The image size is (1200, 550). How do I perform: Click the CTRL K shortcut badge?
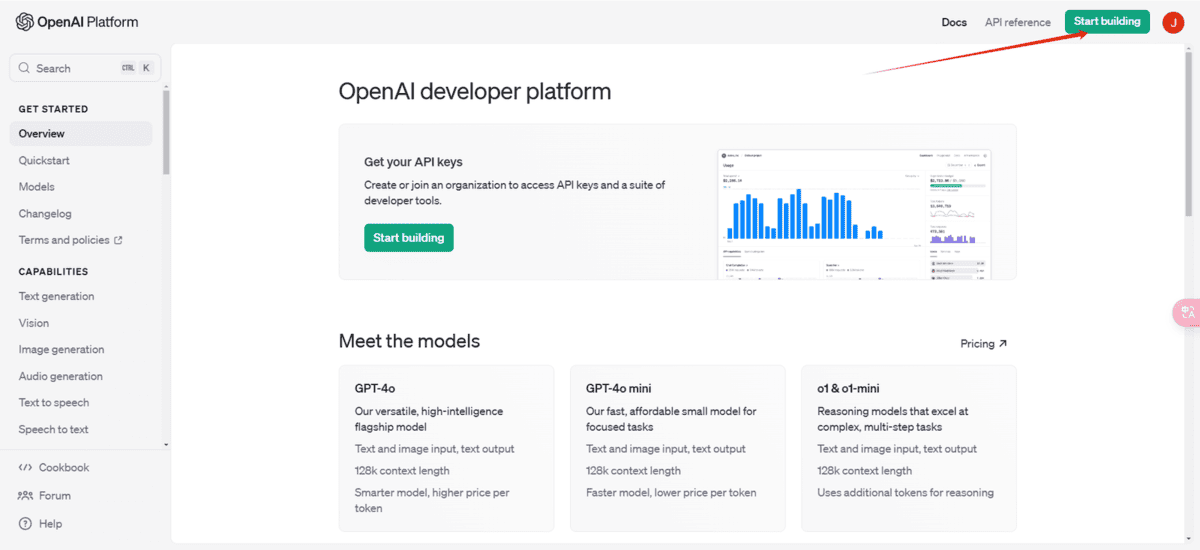click(x=136, y=68)
